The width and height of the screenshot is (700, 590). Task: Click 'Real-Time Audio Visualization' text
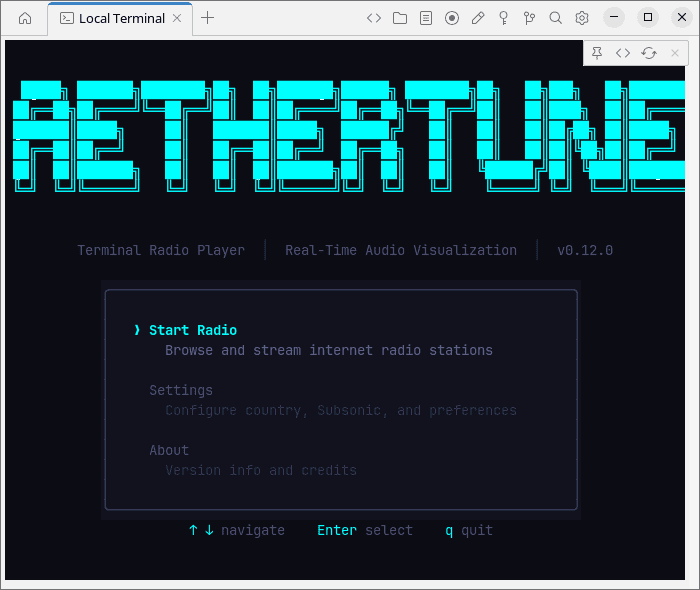pyautogui.click(x=401, y=250)
